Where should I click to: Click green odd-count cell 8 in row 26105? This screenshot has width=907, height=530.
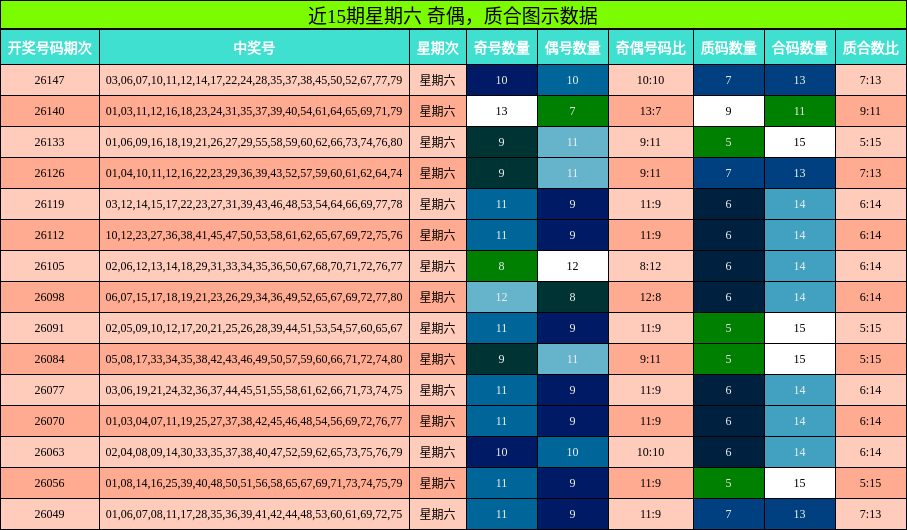502,266
